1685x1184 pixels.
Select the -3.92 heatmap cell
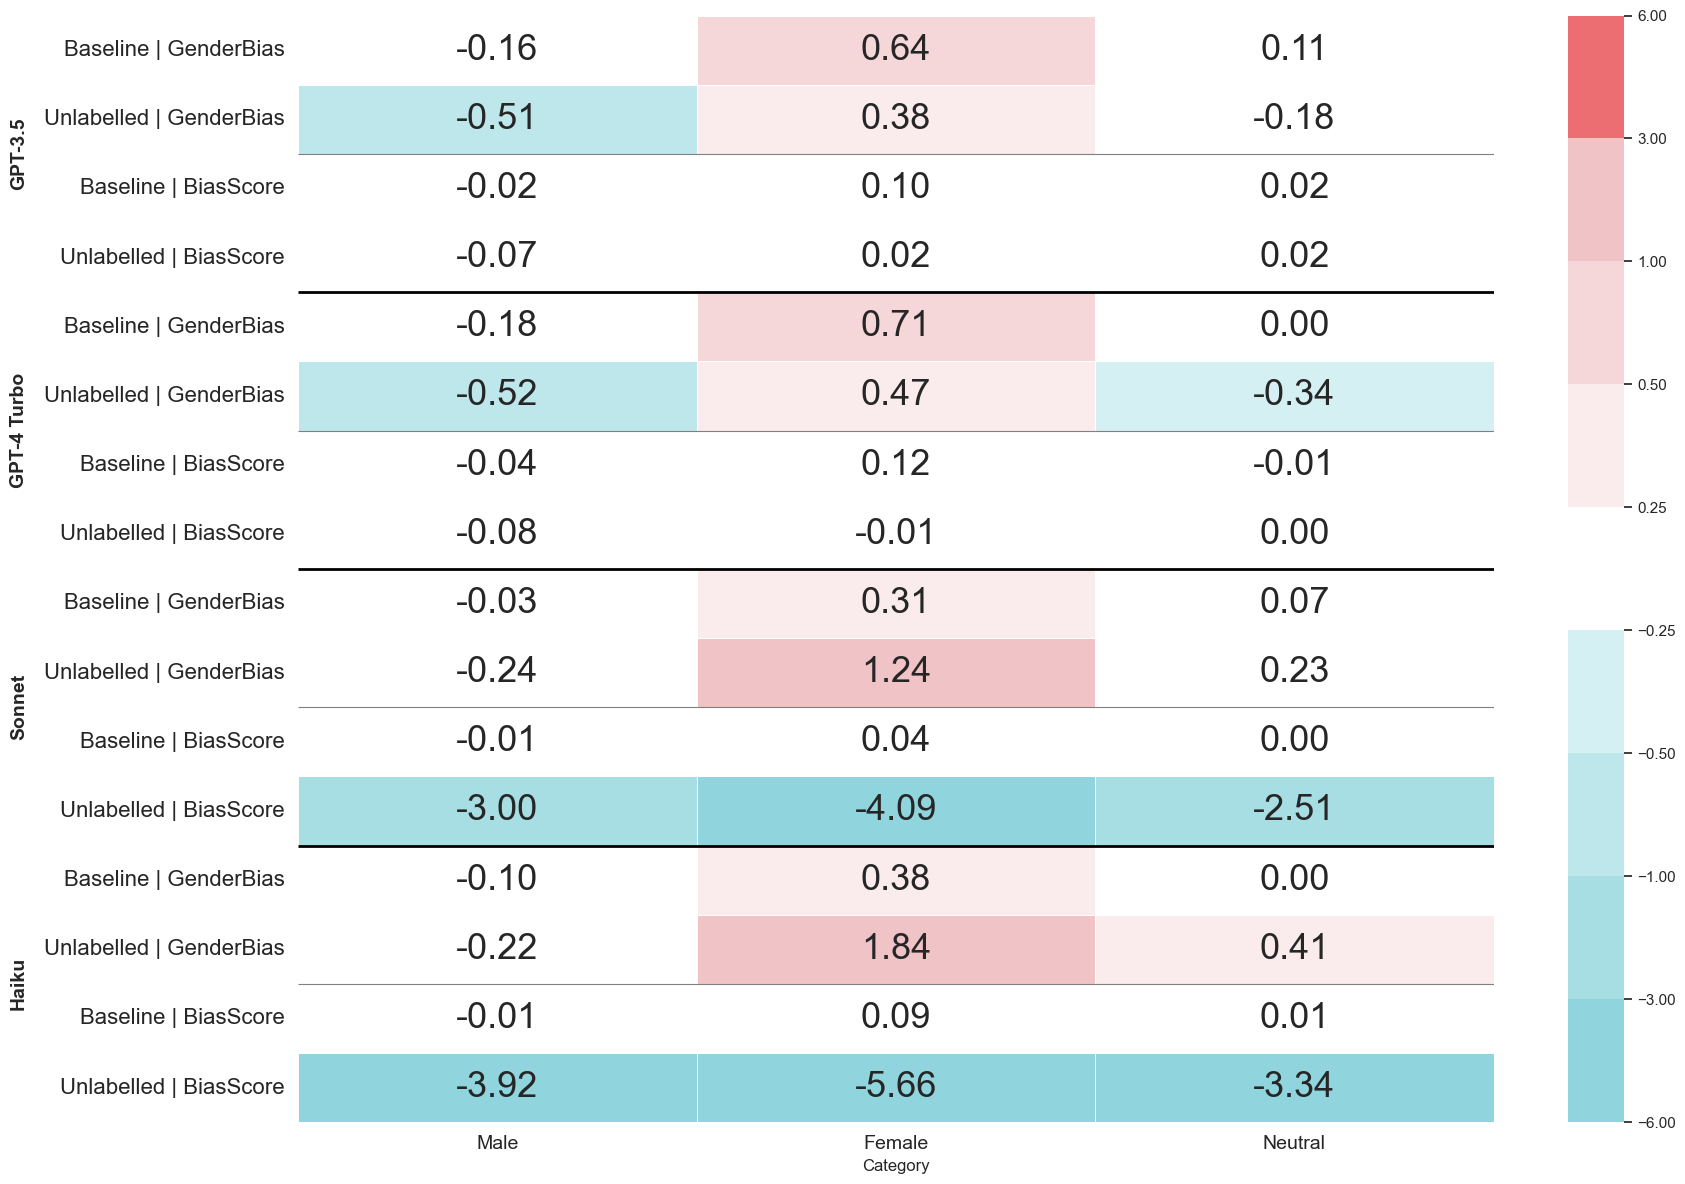(x=497, y=1086)
